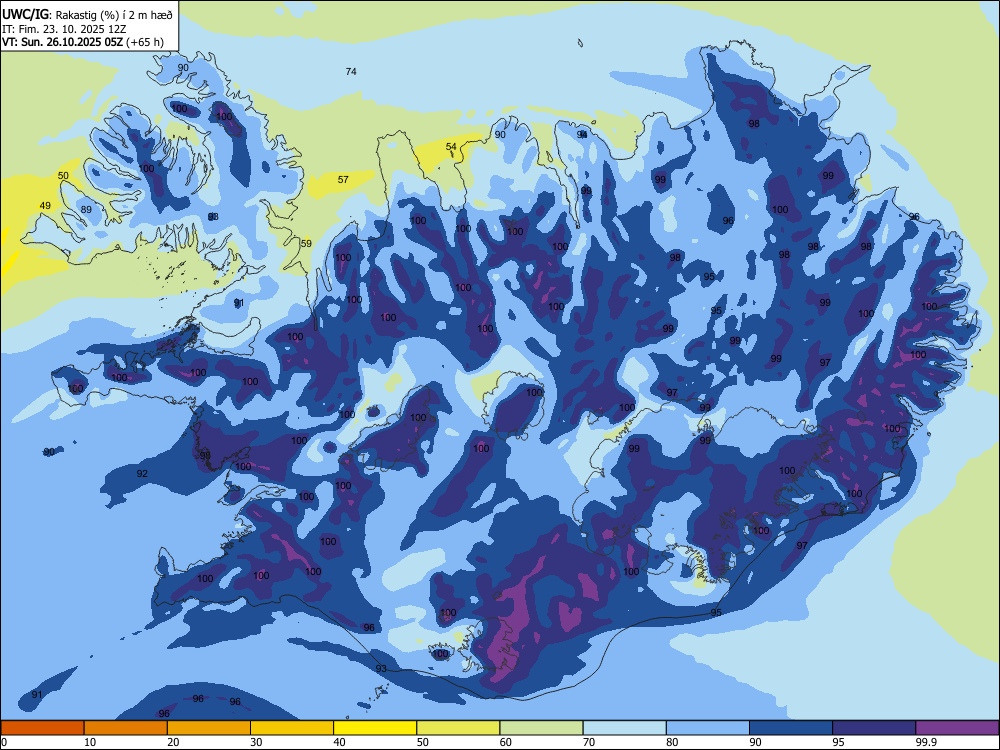Click the map value '59' near the Westfjords coast

(x=306, y=244)
